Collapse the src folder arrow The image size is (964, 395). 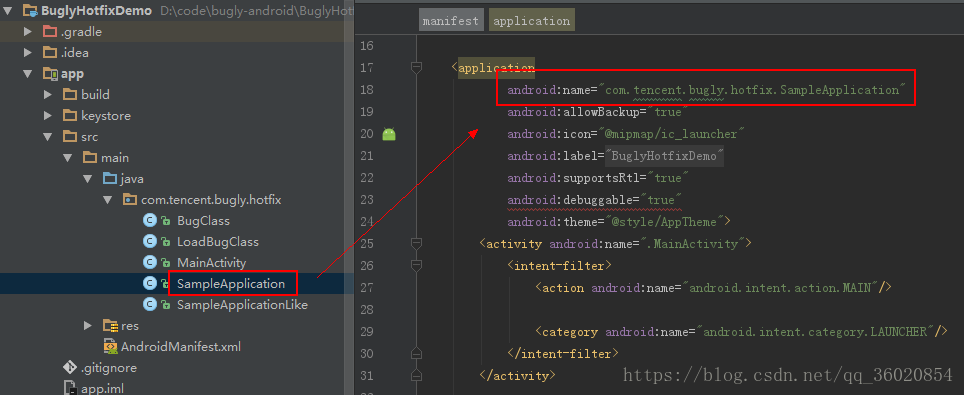(48, 137)
